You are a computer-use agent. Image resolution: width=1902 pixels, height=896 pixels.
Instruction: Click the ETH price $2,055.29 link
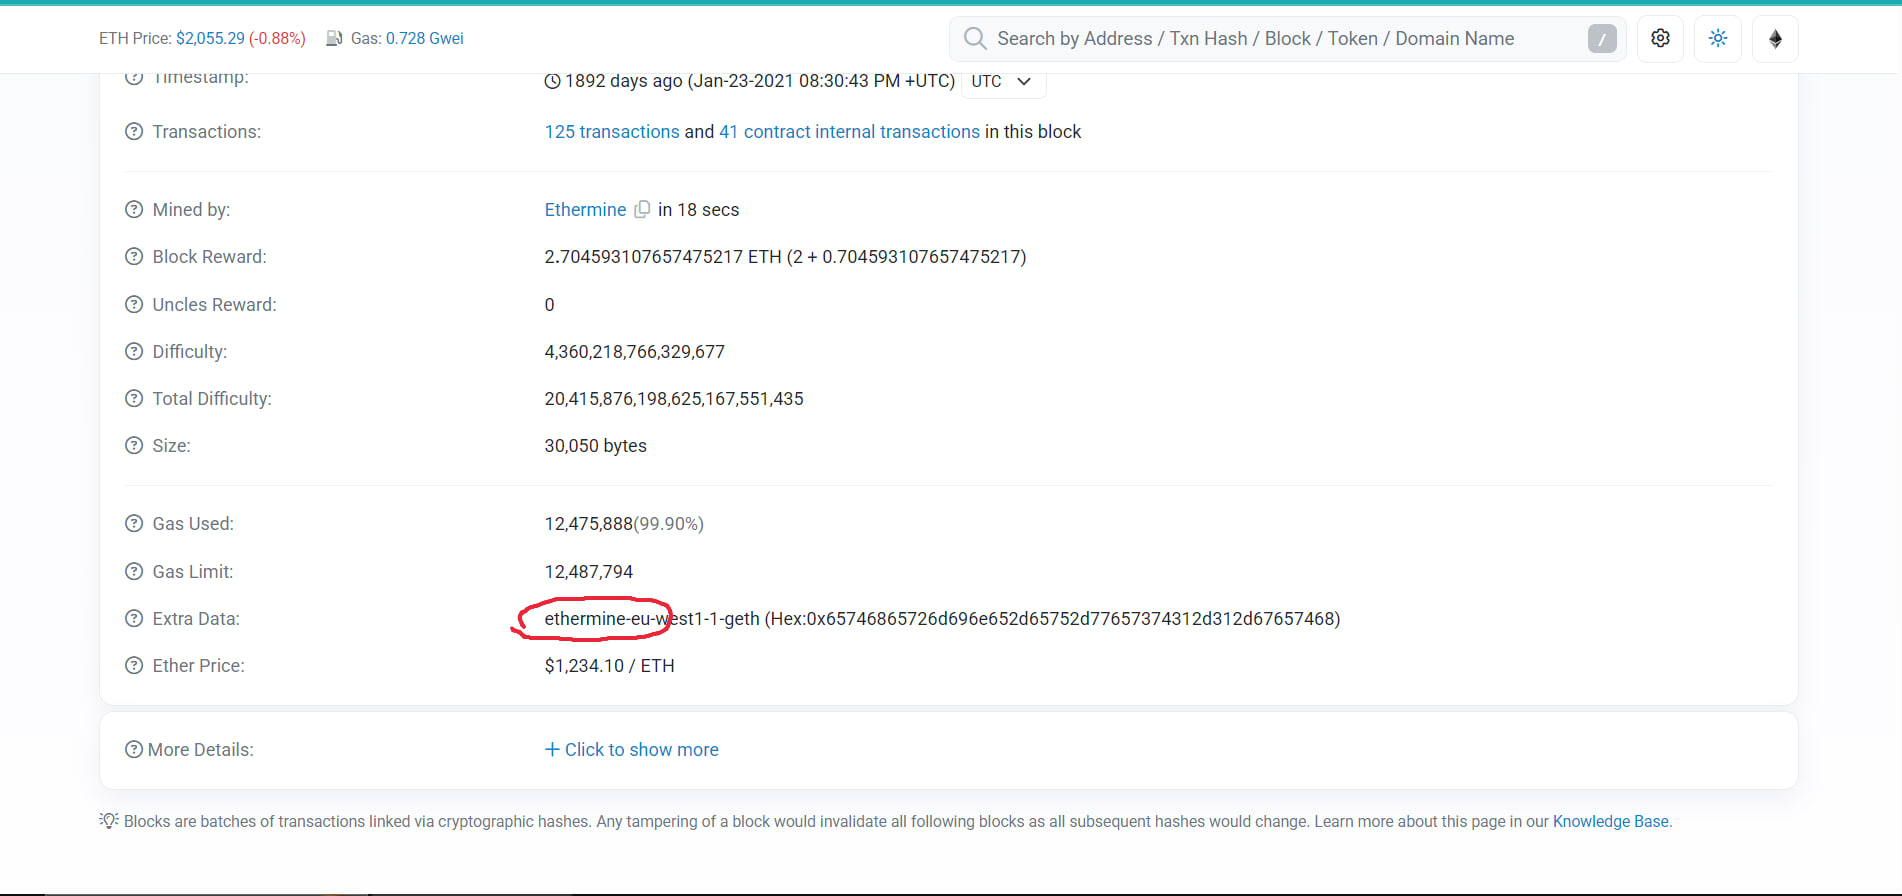click(x=210, y=38)
